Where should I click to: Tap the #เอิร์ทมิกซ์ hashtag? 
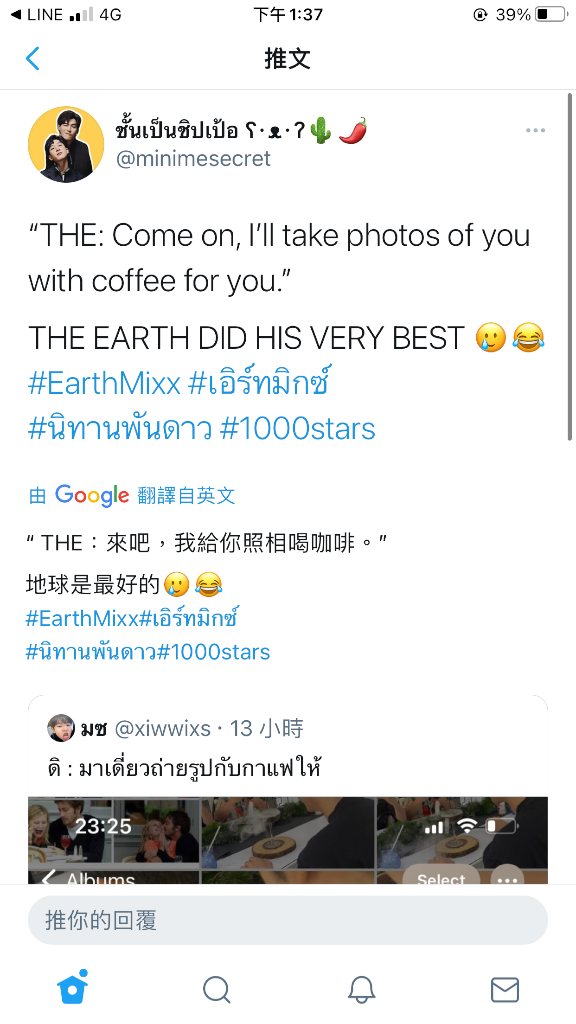click(259, 383)
